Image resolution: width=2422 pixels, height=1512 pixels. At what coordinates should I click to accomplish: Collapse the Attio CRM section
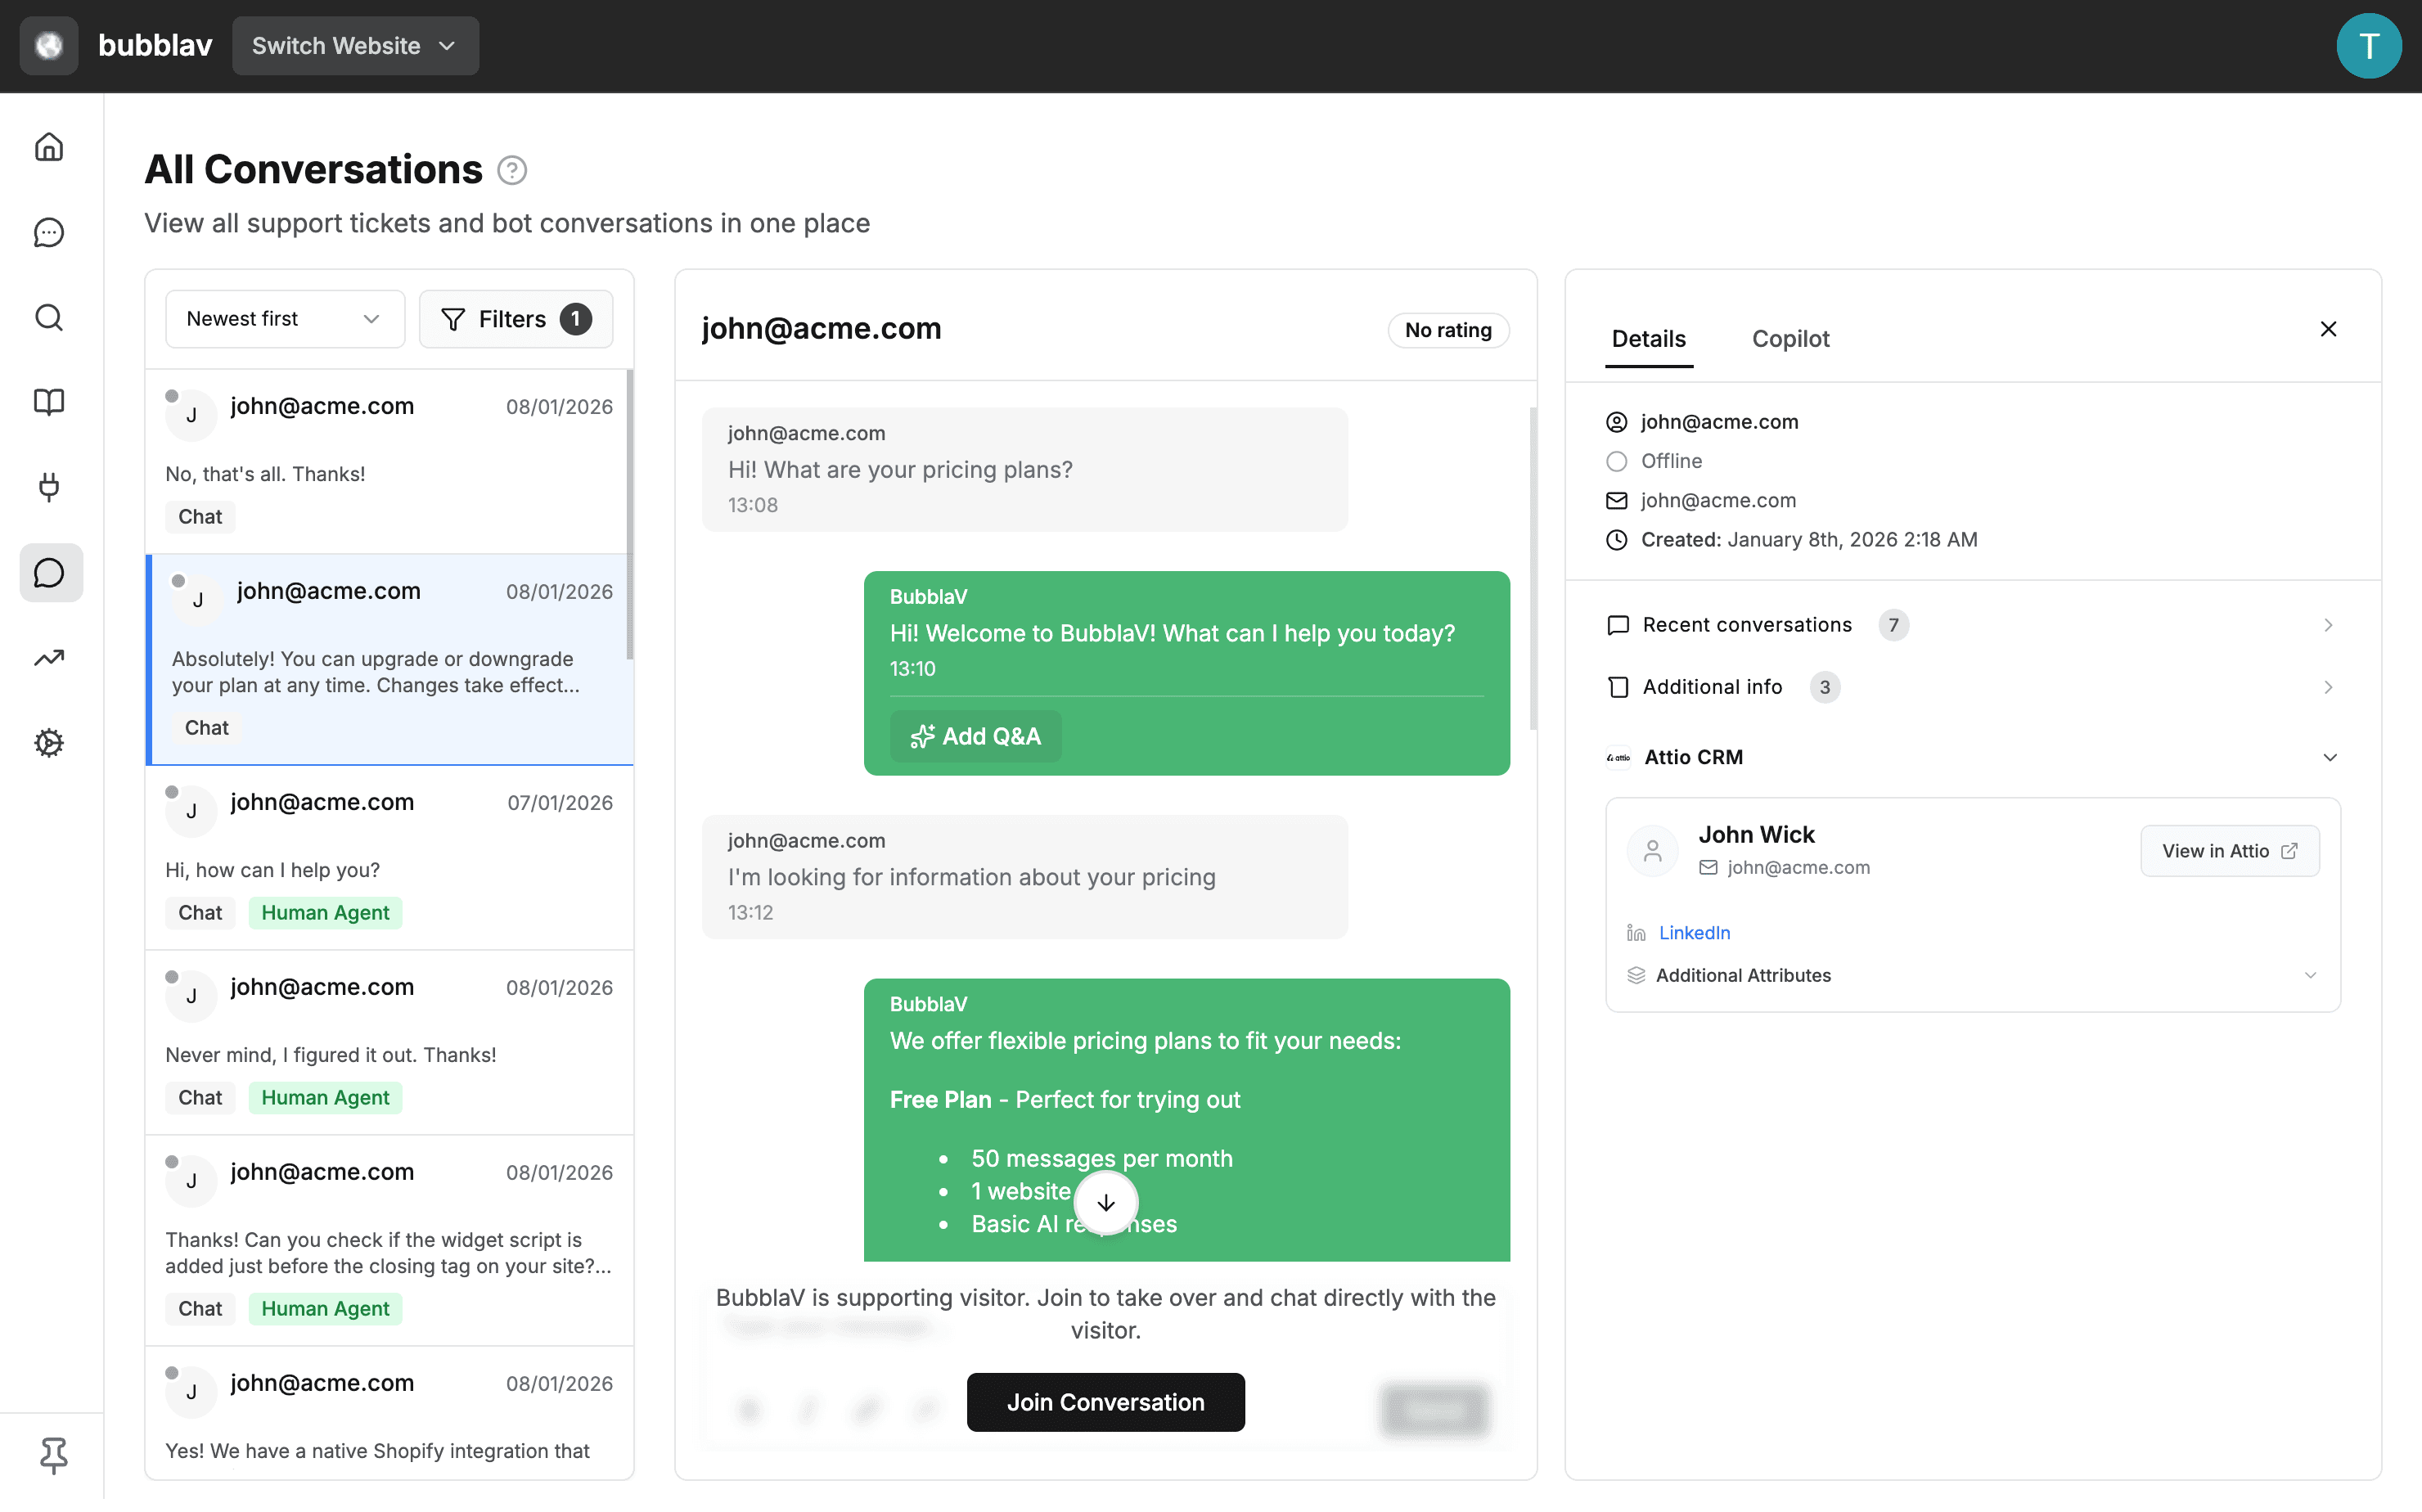pos(2329,758)
